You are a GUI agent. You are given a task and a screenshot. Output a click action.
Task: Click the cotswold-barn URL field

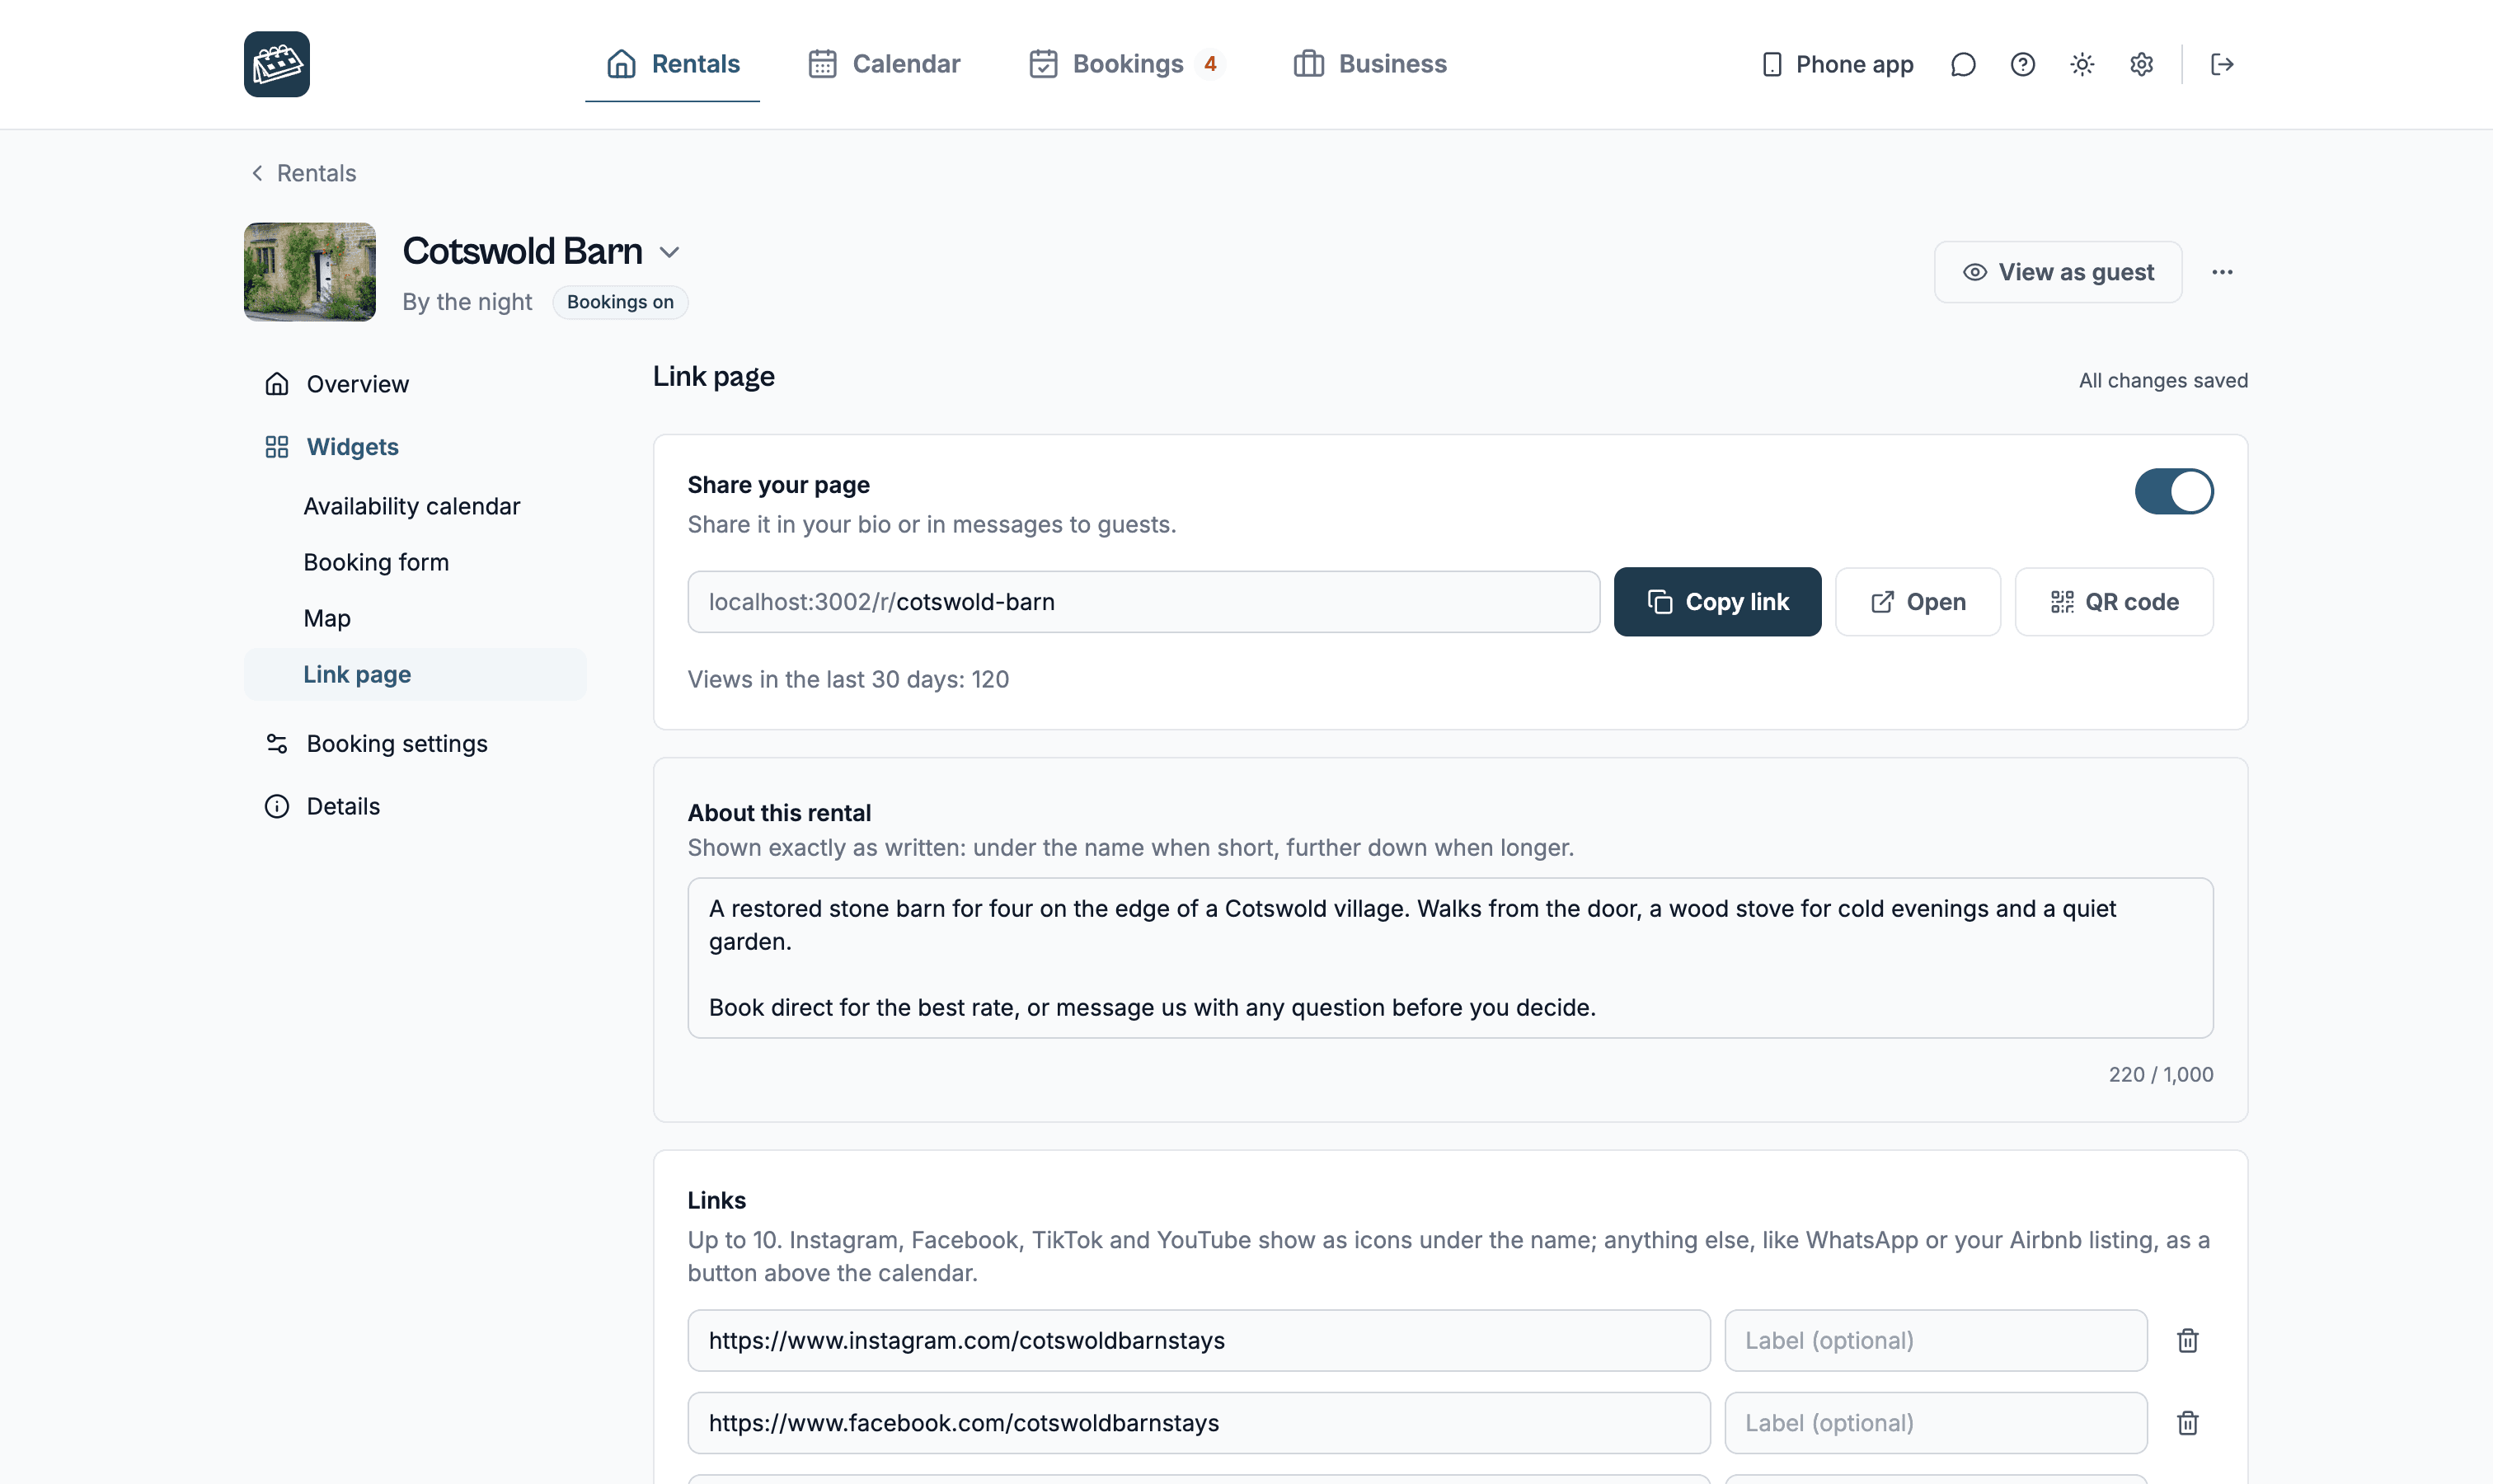[1143, 601]
